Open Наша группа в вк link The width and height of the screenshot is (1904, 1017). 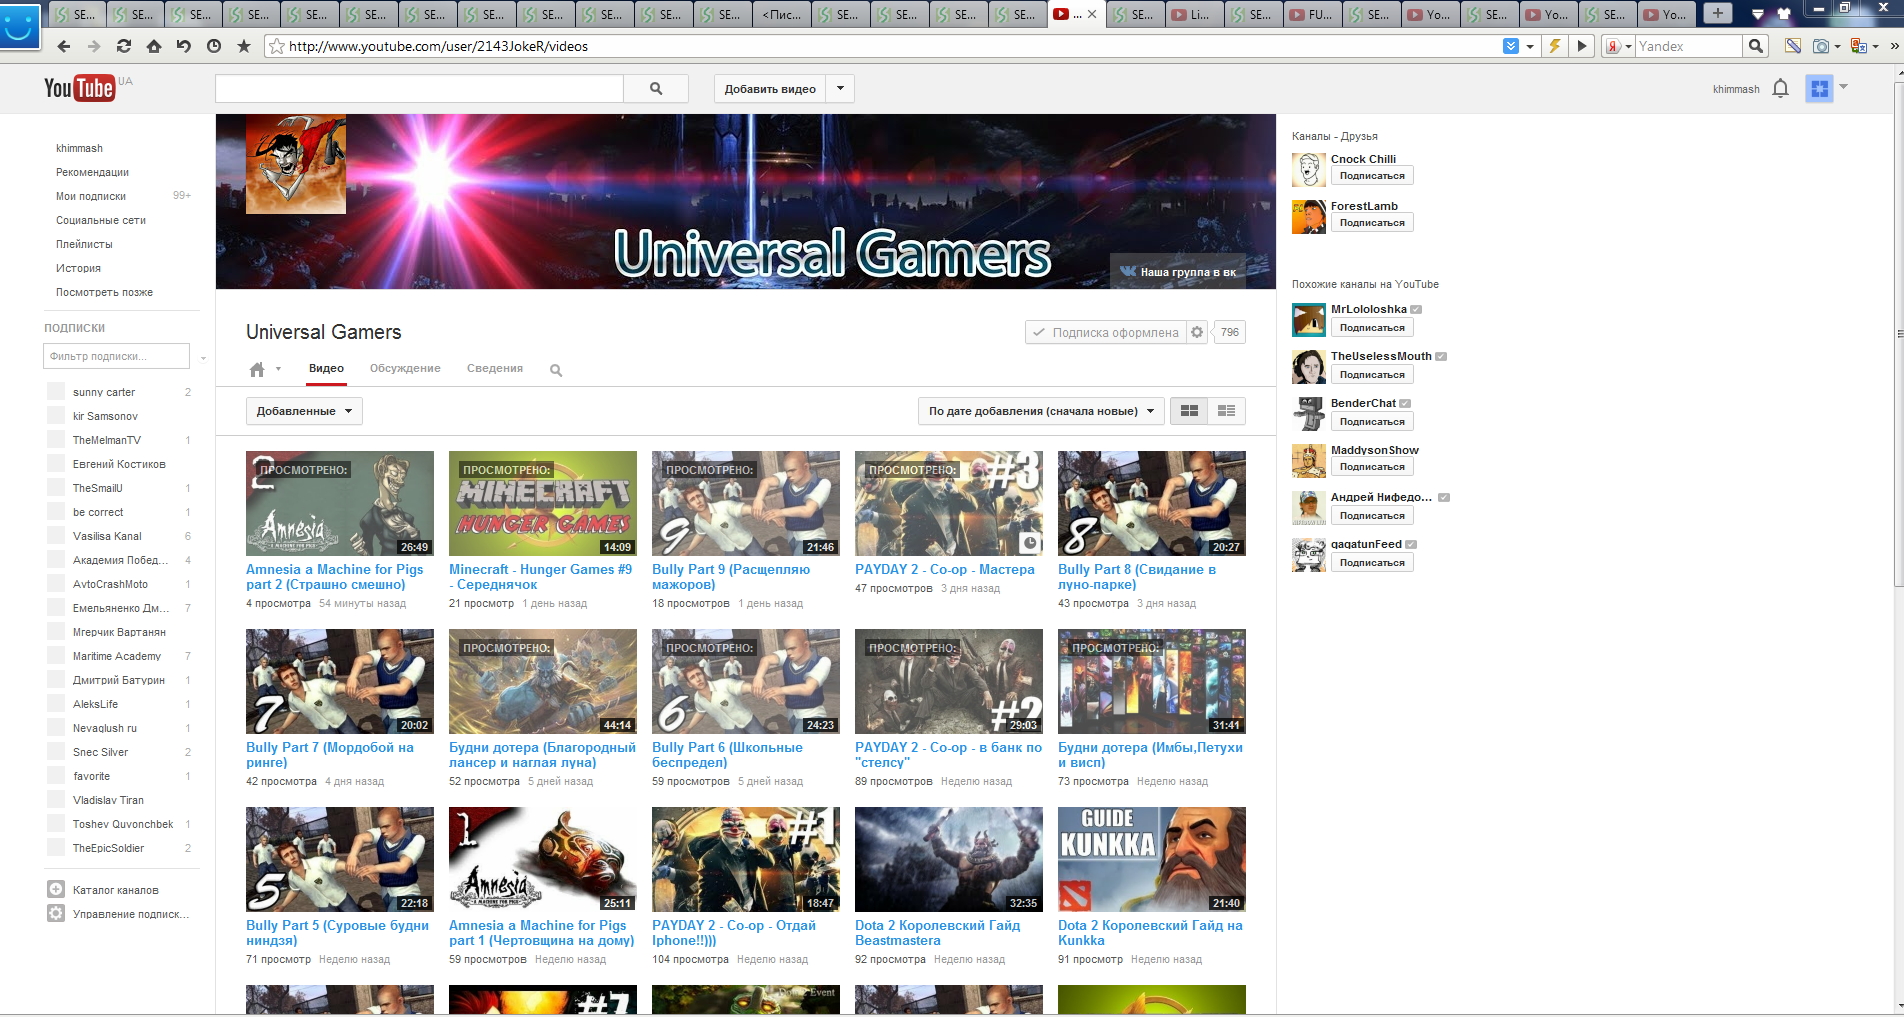pos(1178,272)
